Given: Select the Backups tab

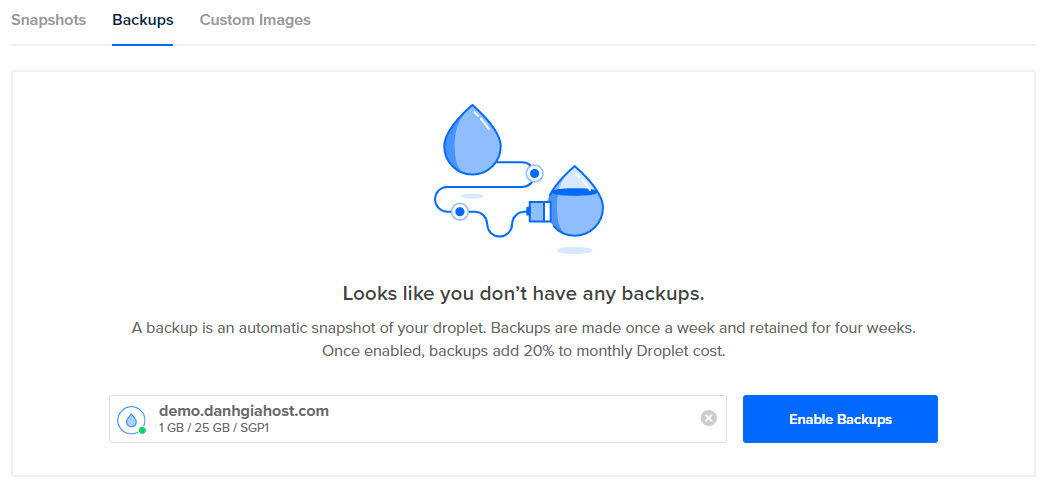Looking at the screenshot, I should pyautogui.click(x=142, y=20).
